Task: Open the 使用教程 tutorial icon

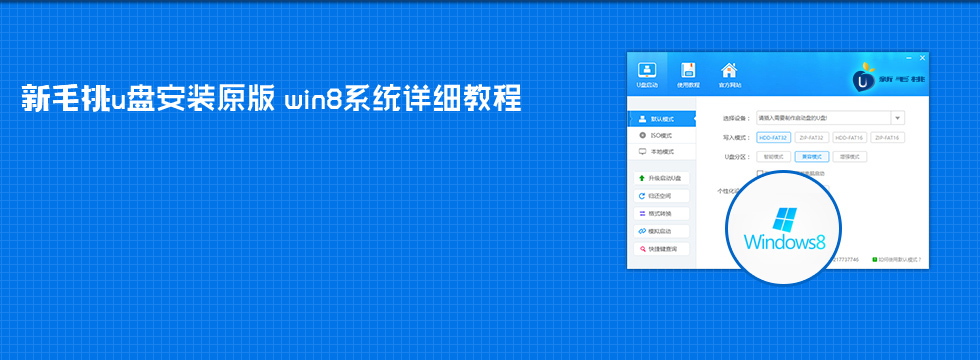Action: (x=688, y=70)
